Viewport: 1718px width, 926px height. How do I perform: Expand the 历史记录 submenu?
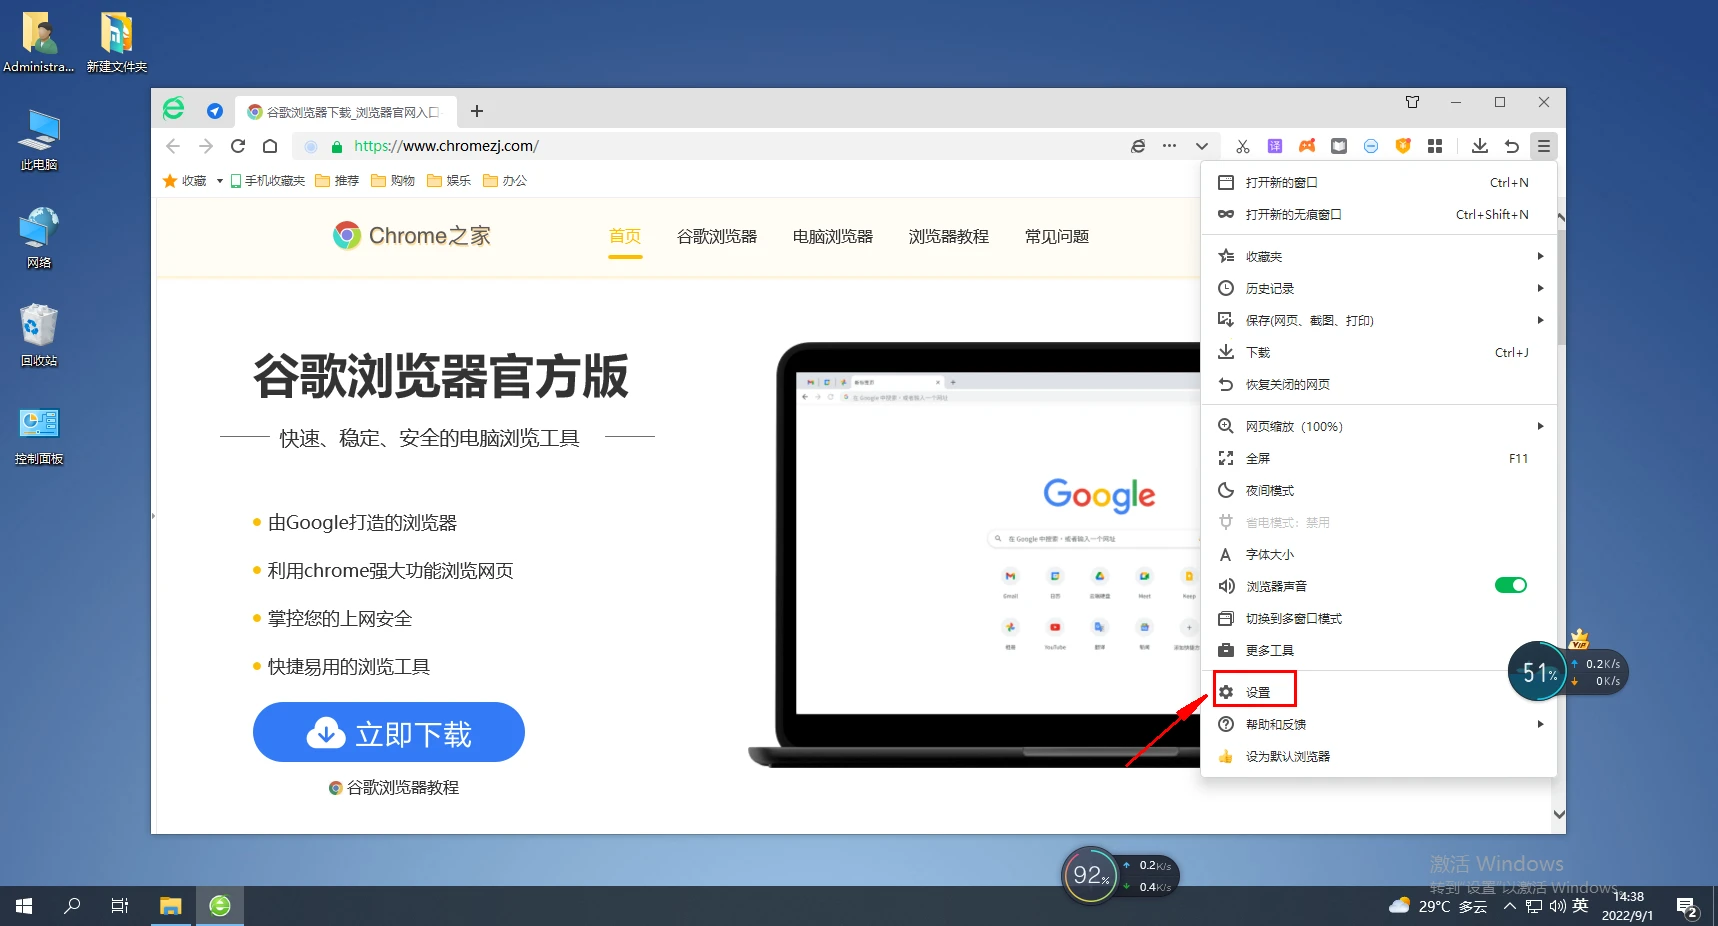tap(1379, 289)
